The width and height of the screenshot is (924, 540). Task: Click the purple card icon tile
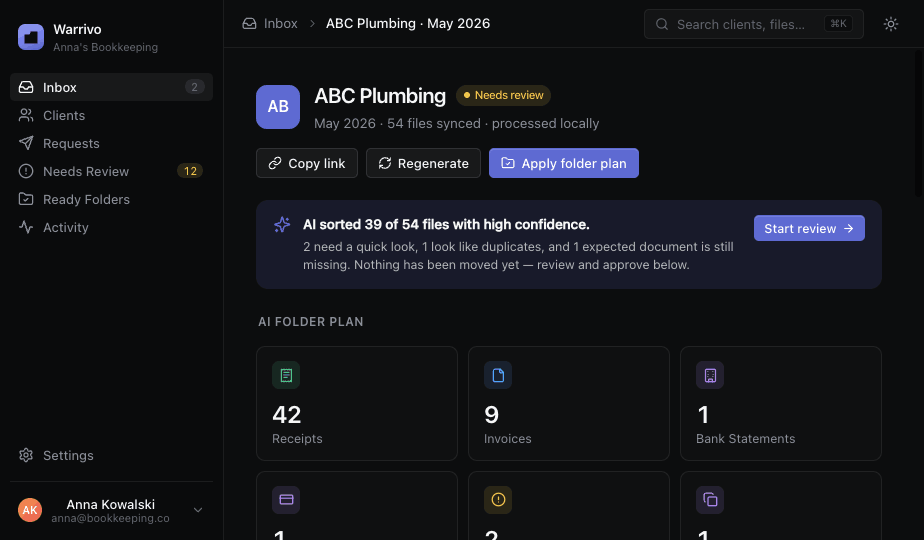286,500
